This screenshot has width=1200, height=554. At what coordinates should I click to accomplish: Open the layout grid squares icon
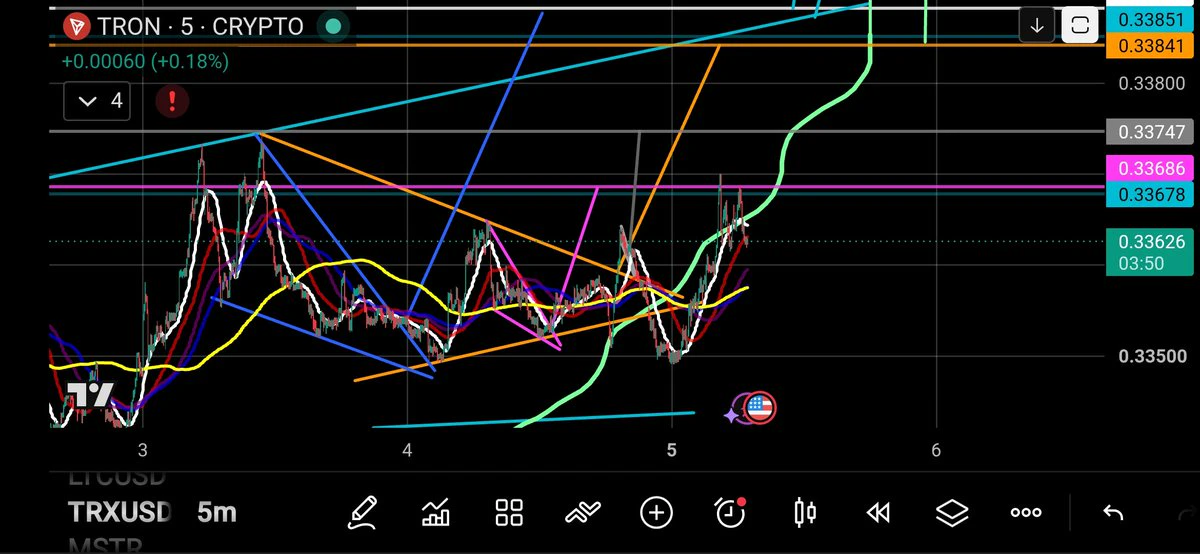click(x=510, y=513)
